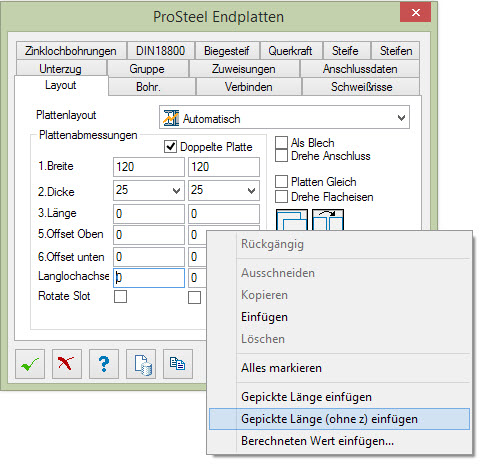Click Löschen menu entry

click(x=339, y=339)
